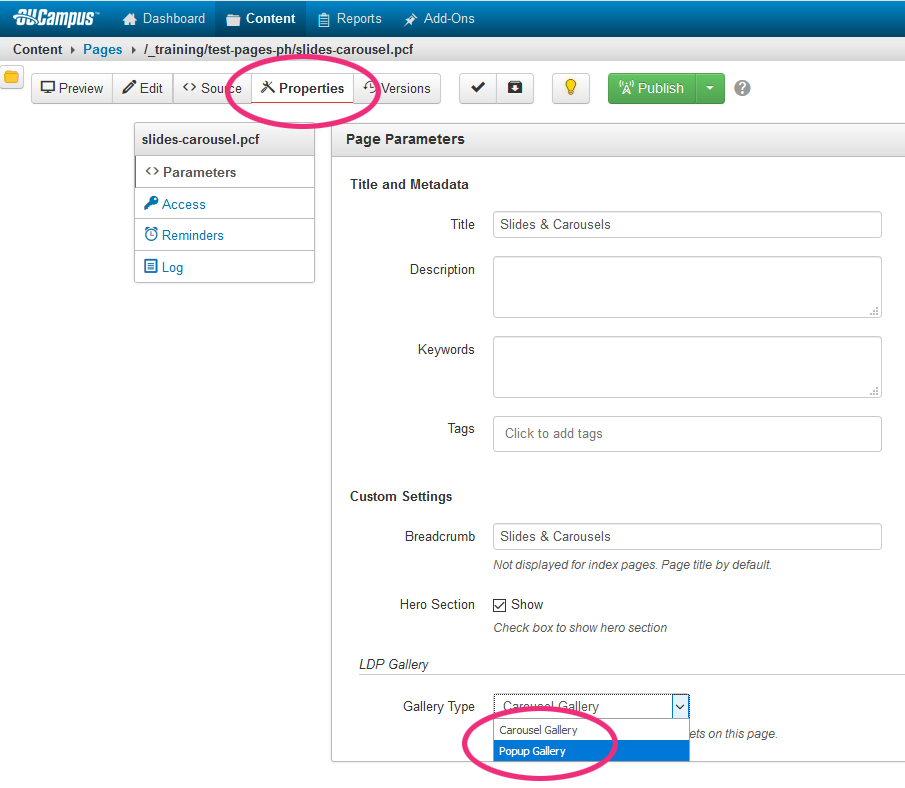Click the Content breadcrumb text
This screenshot has height=788, width=905.
[38, 50]
